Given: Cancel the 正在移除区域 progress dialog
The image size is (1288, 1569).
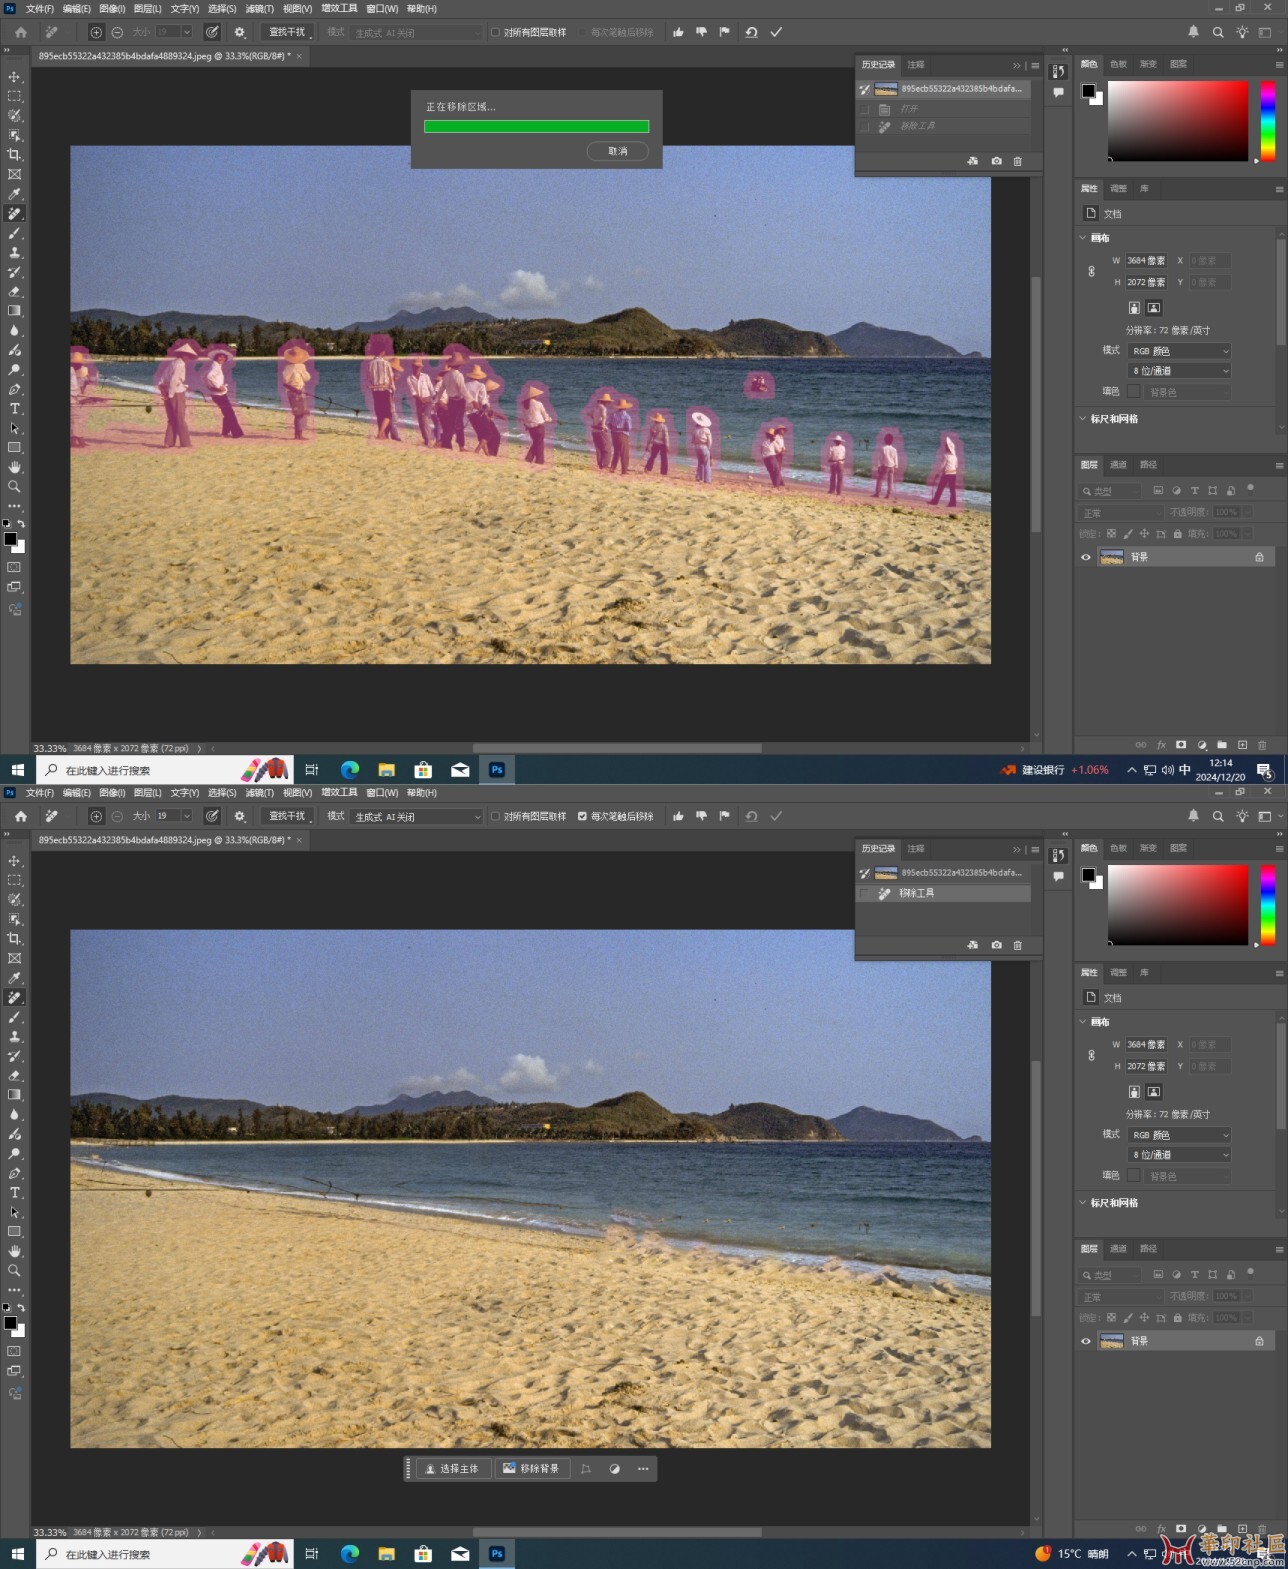Looking at the screenshot, I should pos(618,151).
